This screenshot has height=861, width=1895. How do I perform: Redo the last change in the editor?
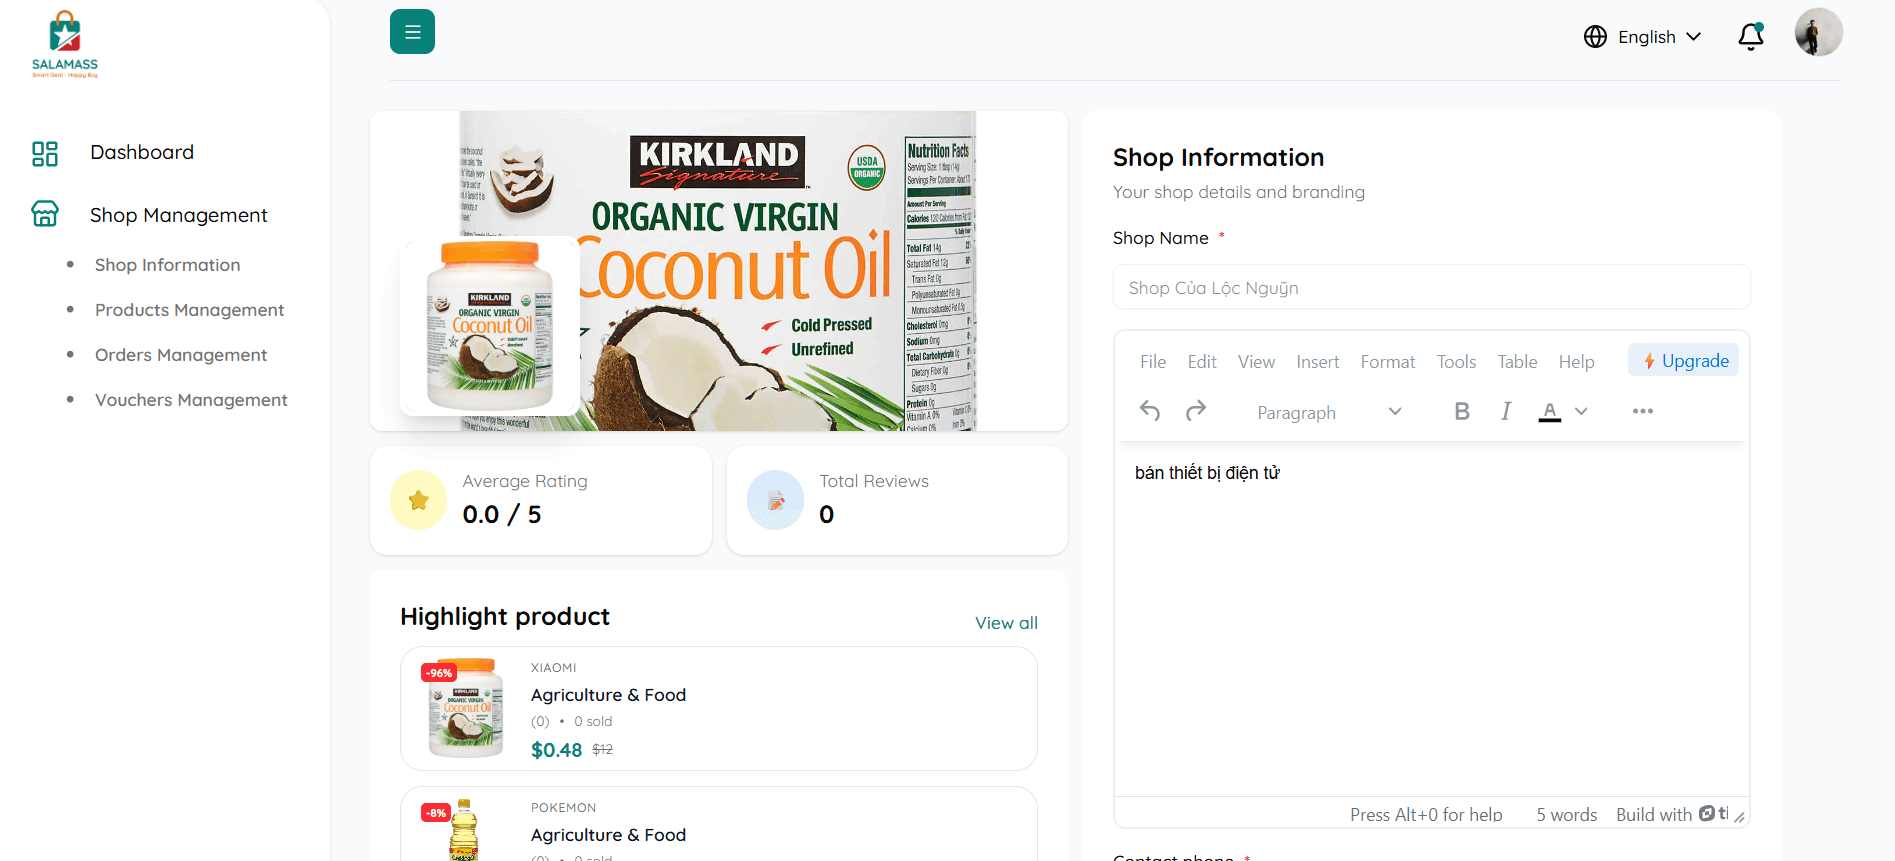click(x=1196, y=411)
